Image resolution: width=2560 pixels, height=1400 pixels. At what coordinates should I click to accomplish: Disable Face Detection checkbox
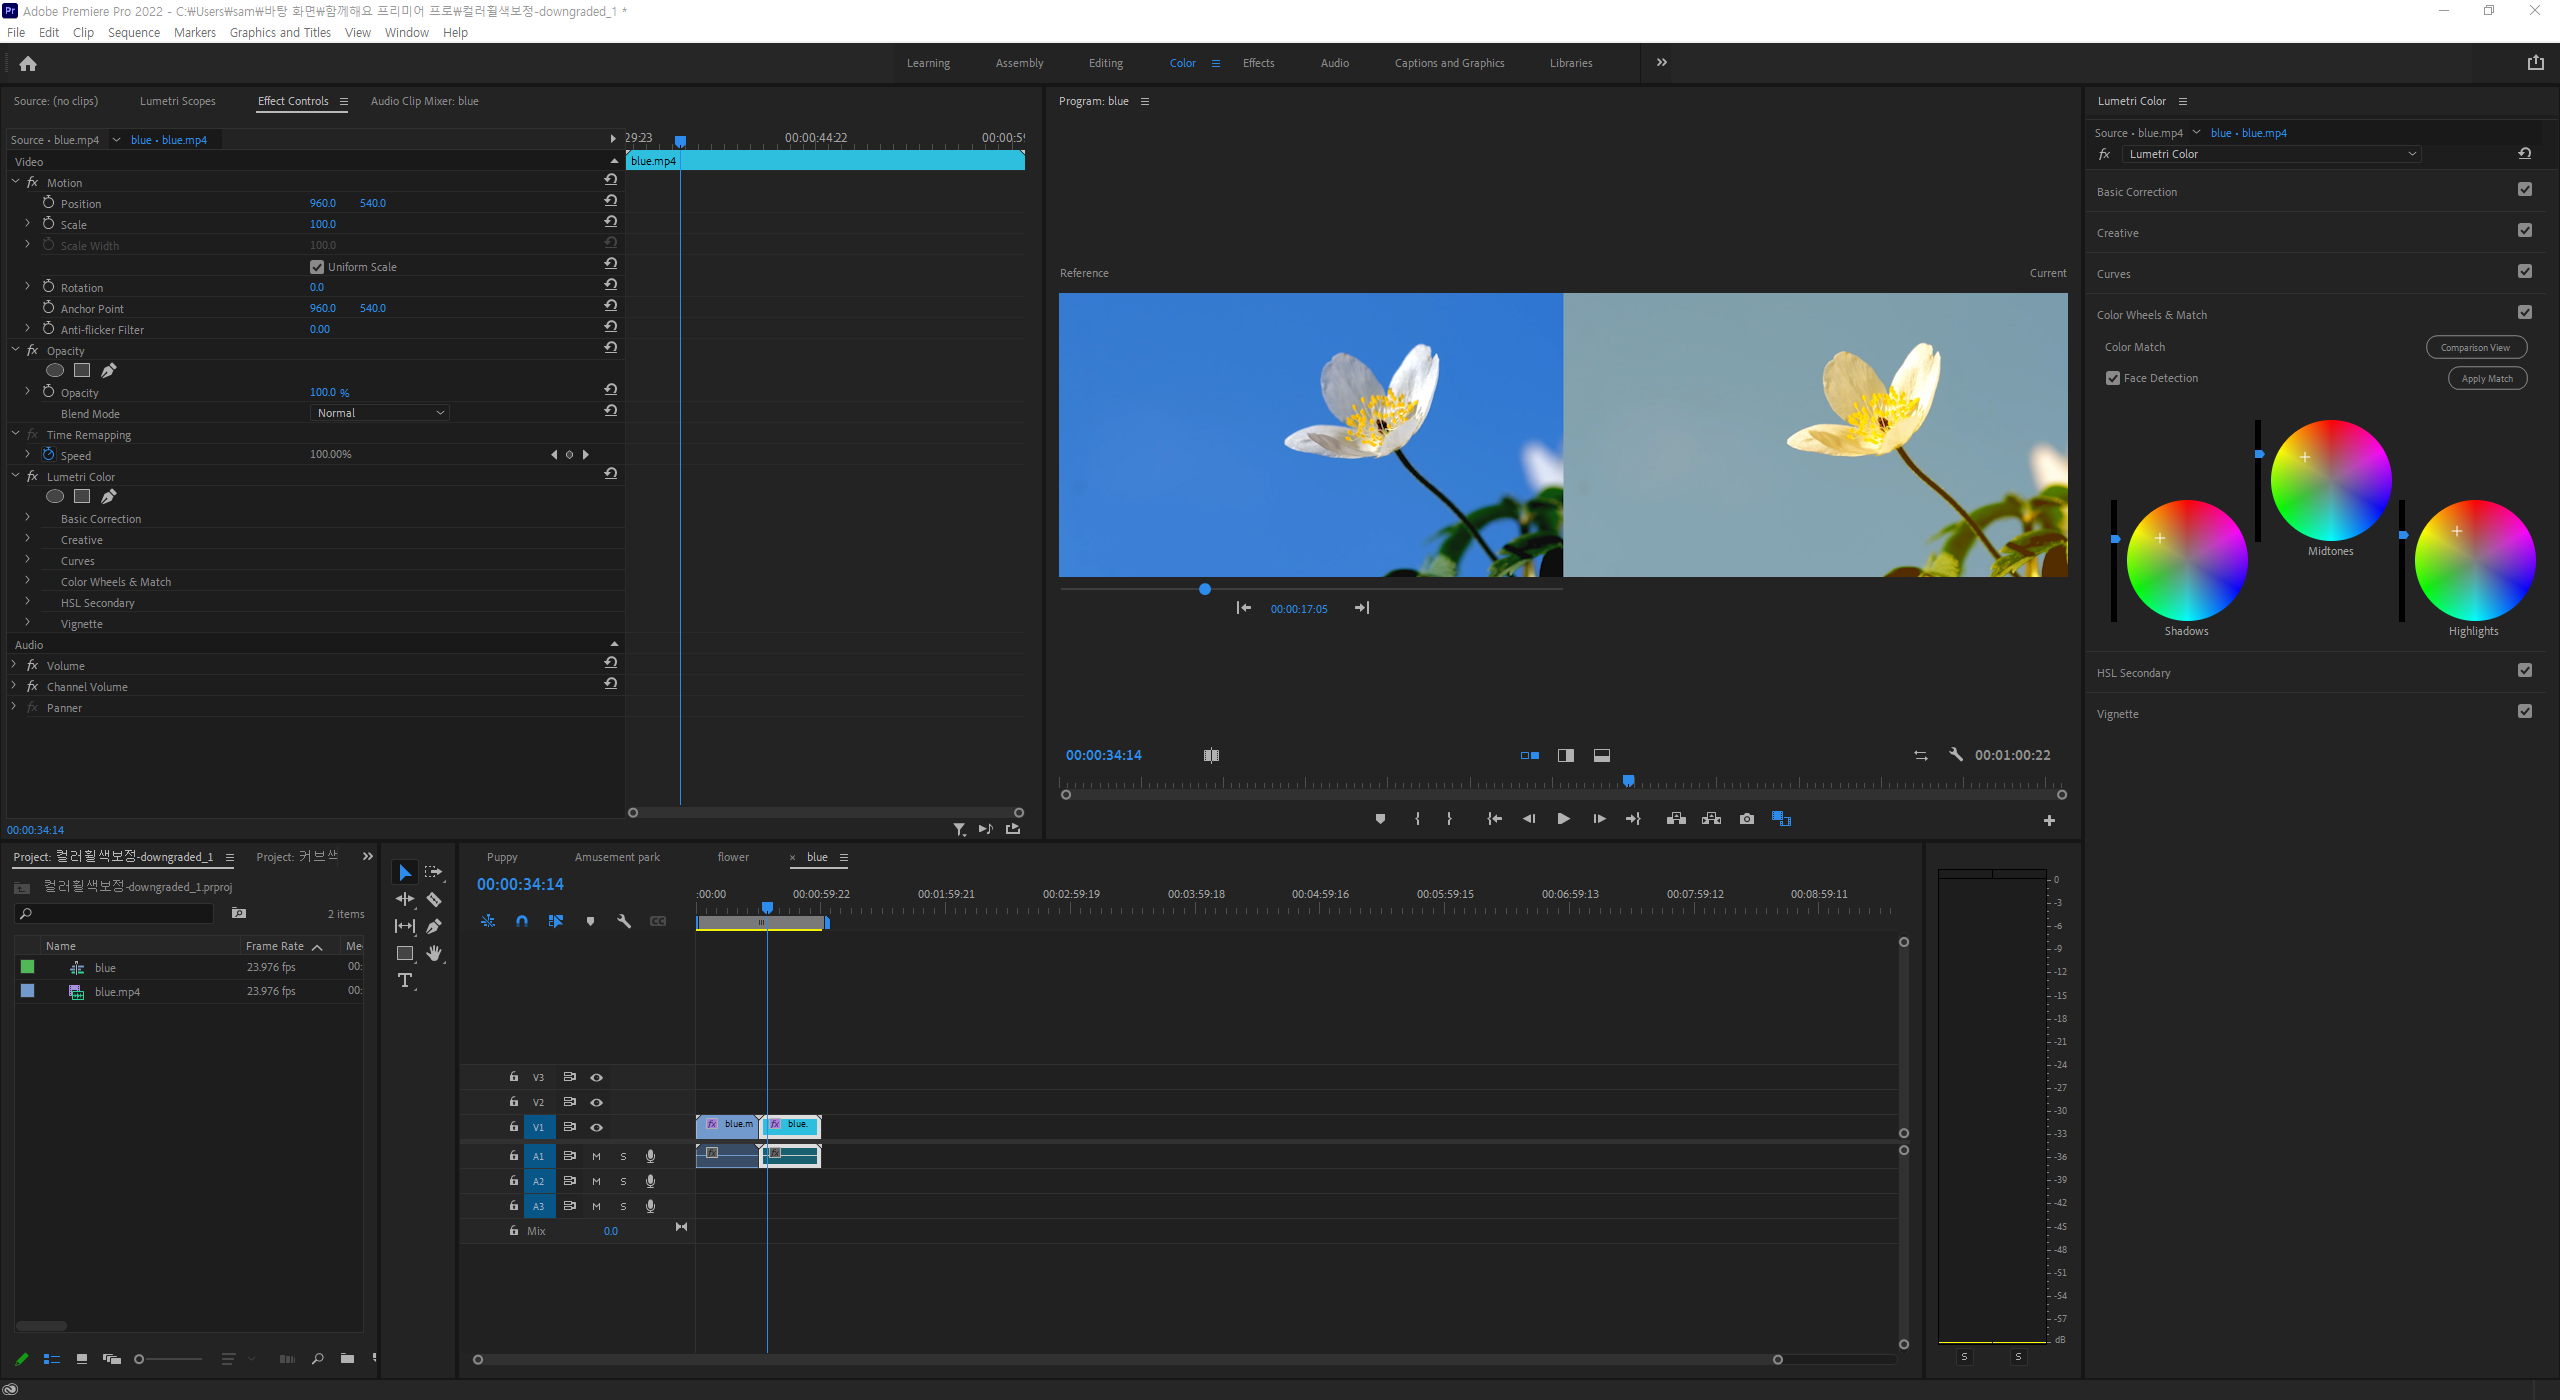pos(2113,378)
